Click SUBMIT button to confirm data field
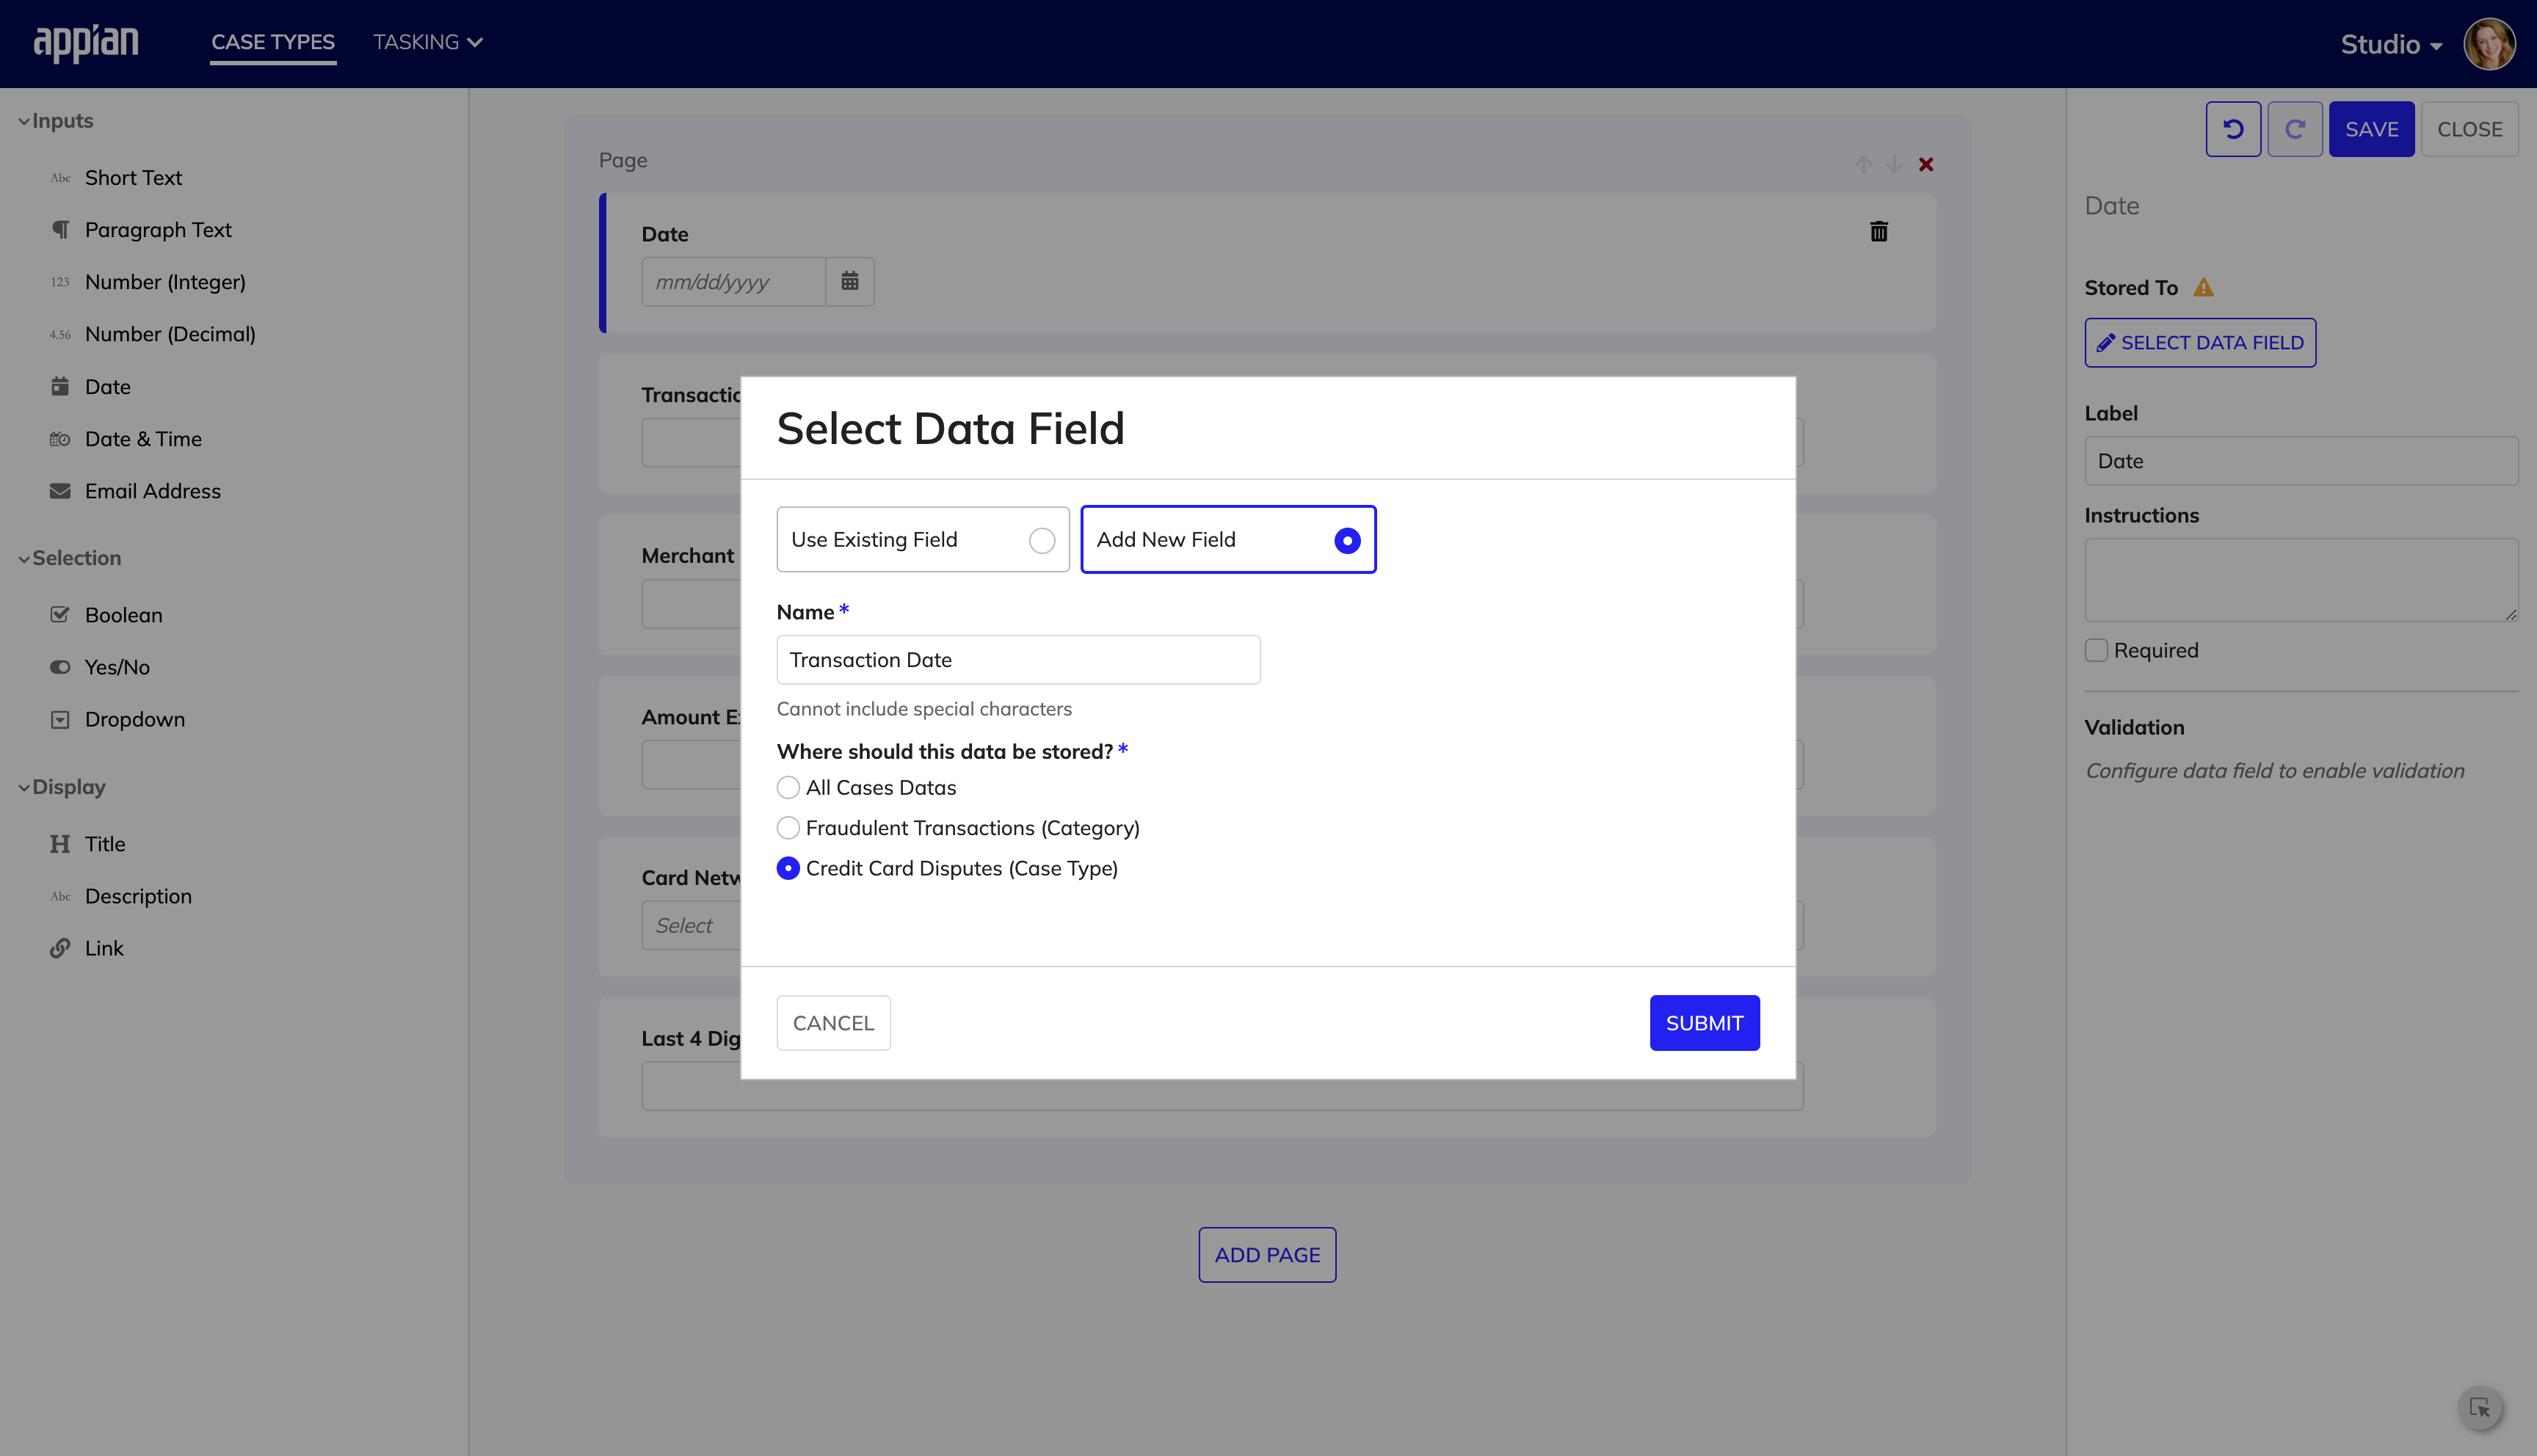The image size is (2537, 1456). pos(1704,1022)
